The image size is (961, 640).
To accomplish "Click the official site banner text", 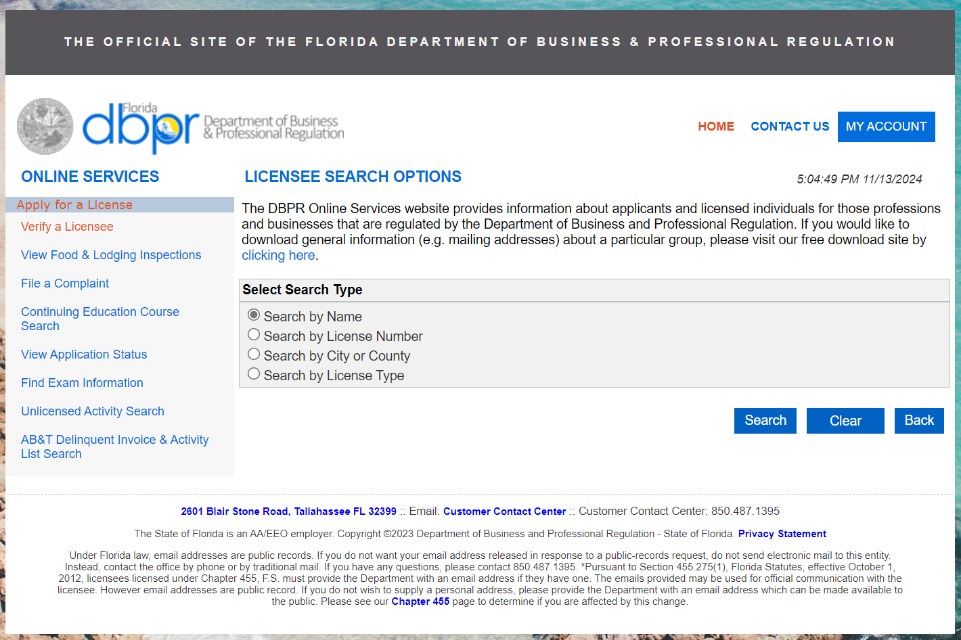I will [x=480, y=42].
